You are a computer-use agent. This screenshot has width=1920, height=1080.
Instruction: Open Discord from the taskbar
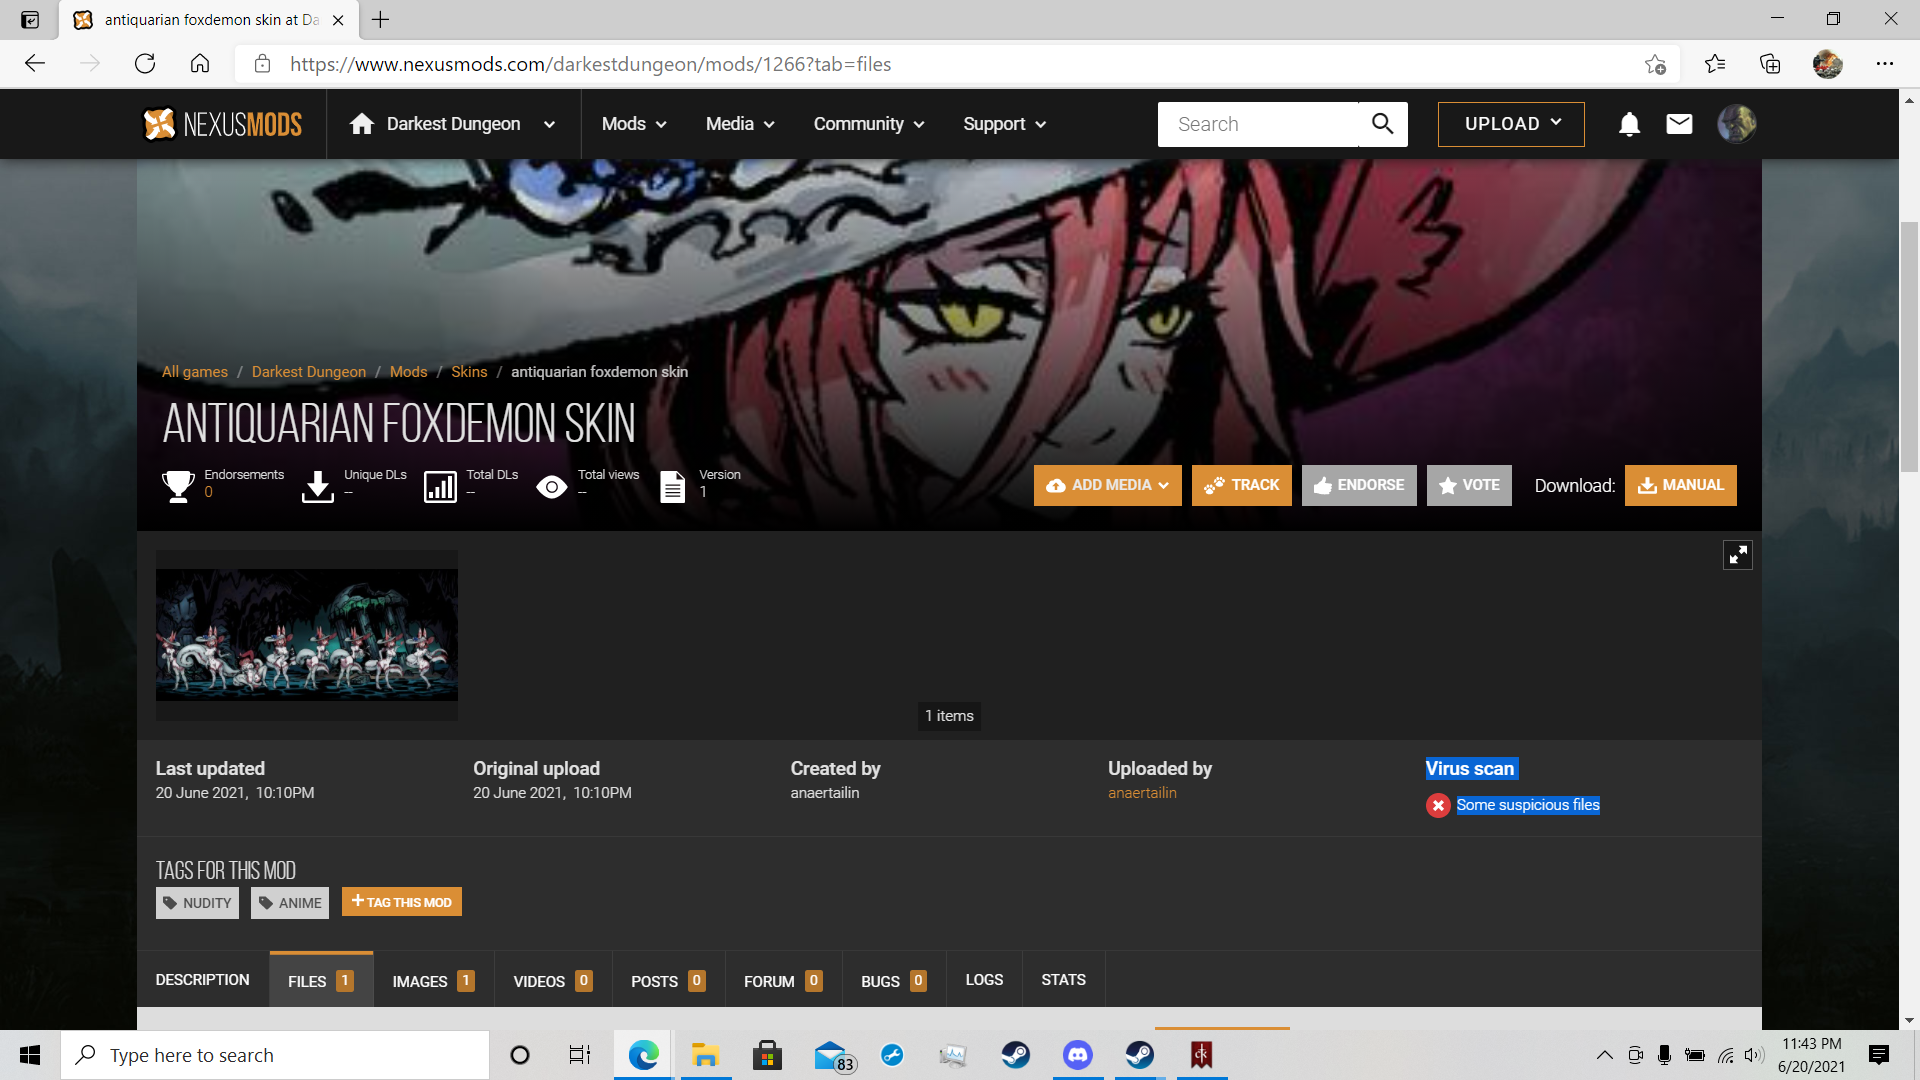coord(1077,1055)
